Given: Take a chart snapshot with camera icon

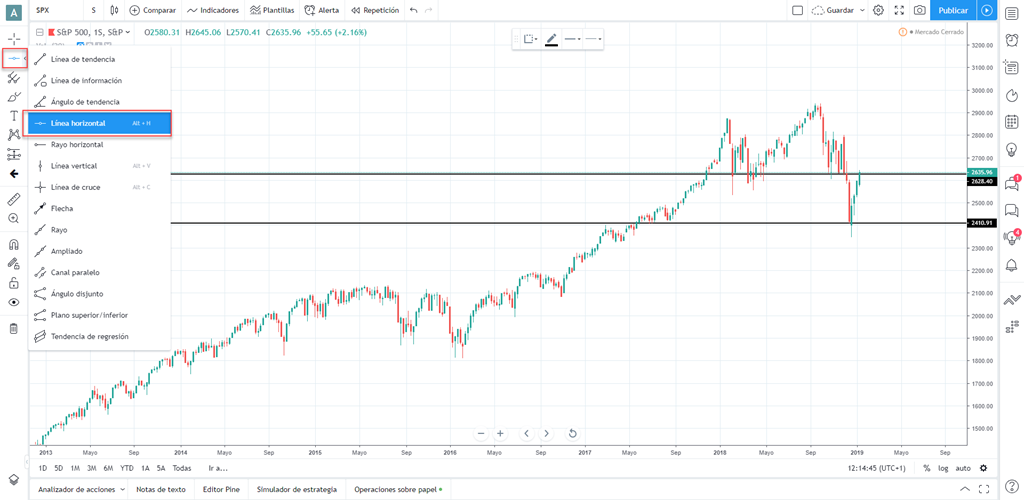Looking at the screenshot, I should coord(919,10).
